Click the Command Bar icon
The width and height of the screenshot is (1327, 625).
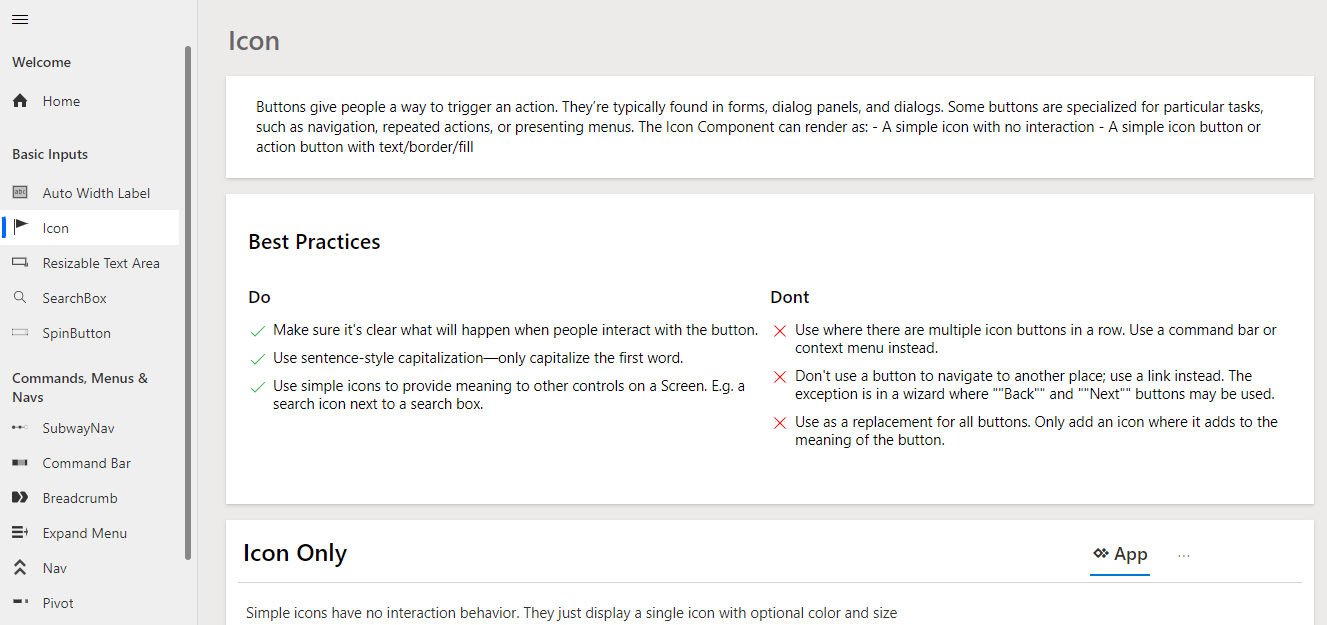click(20, 463)
